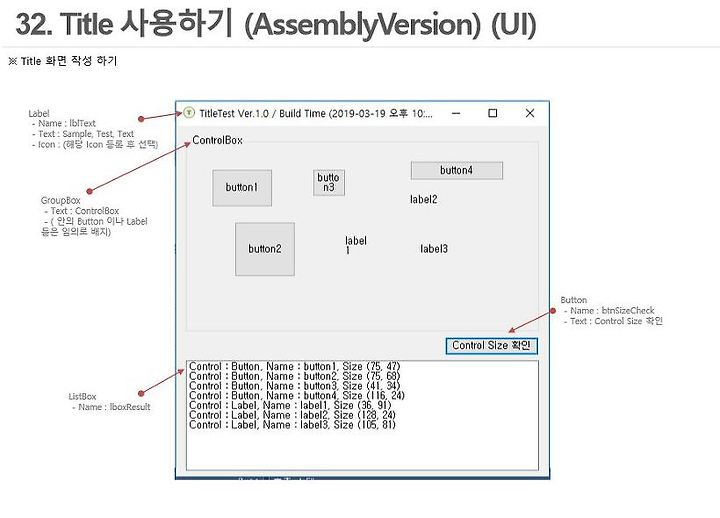Select the label2 text in ControlBox
720x518 pixels.
tap(423, 199)
